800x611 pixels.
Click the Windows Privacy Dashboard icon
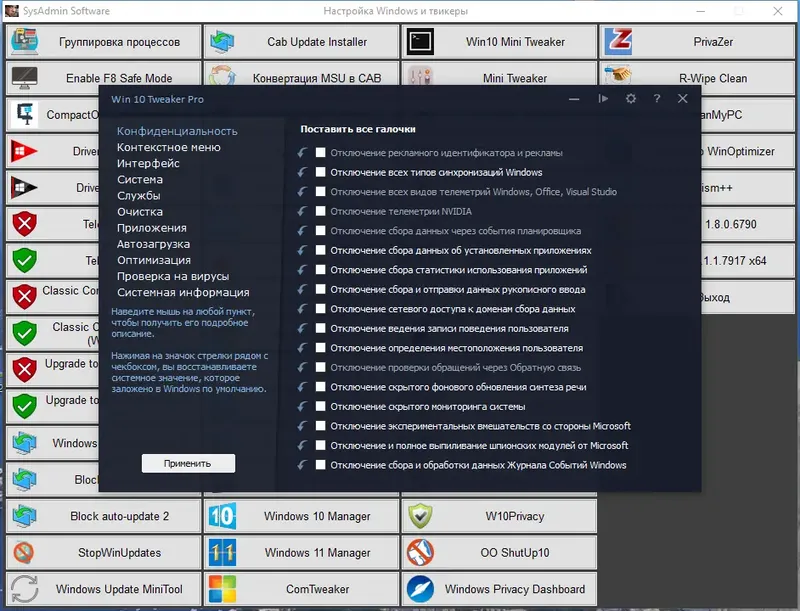418,588
